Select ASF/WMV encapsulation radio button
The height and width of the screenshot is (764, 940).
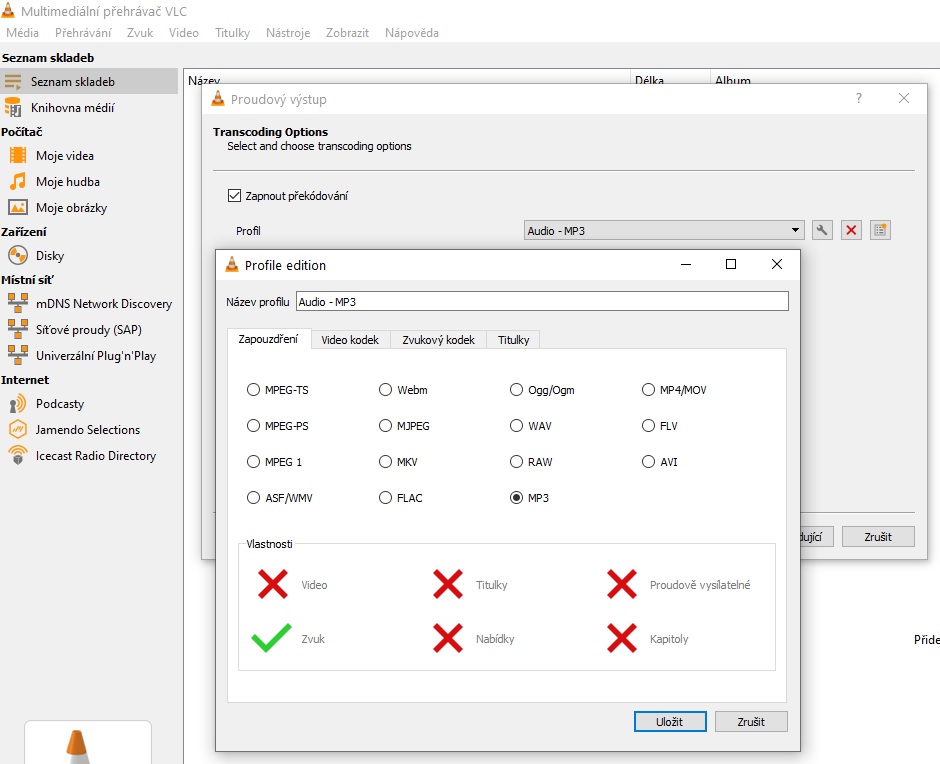tap(253, 498)
